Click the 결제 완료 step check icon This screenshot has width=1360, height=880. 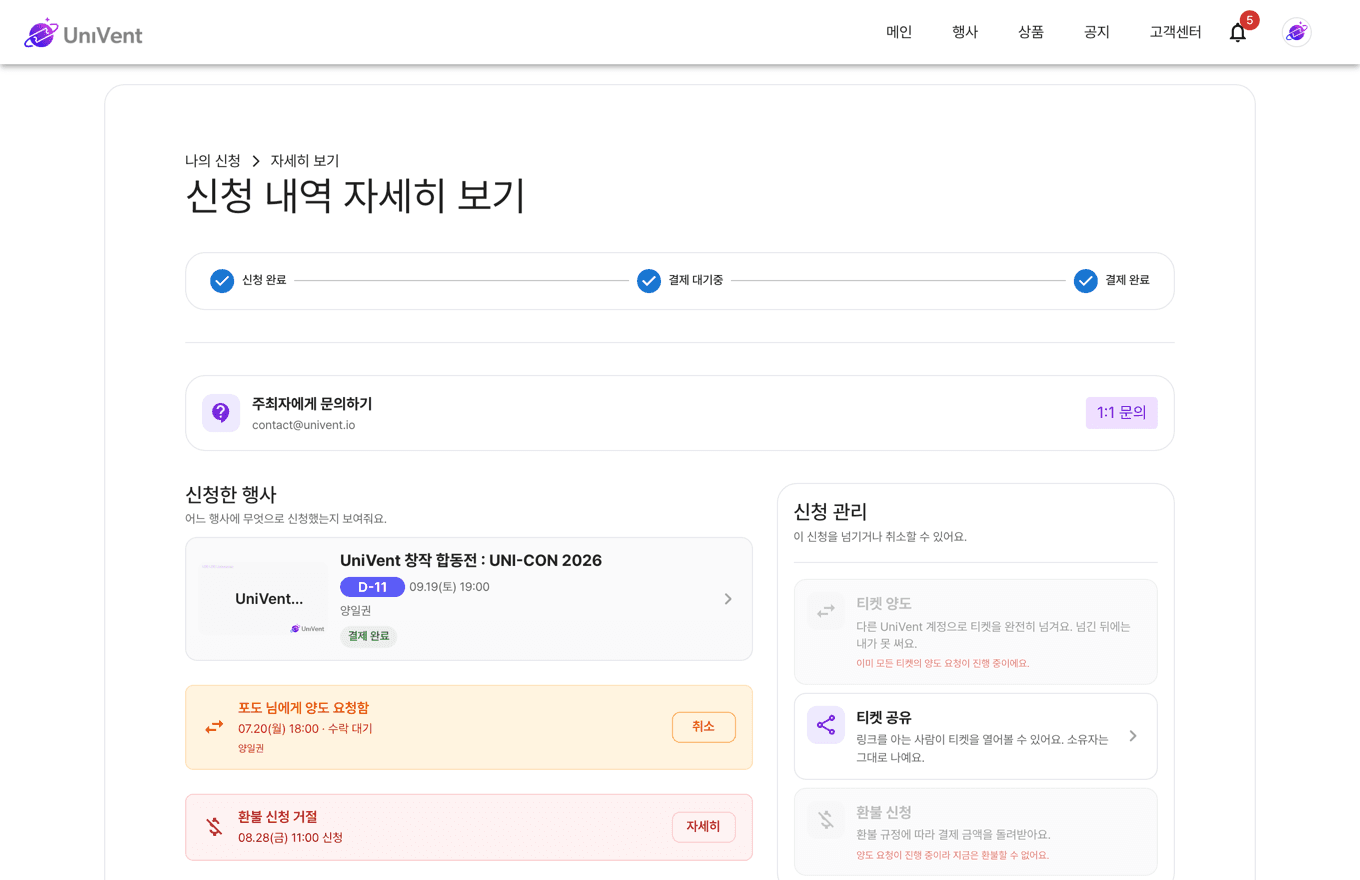1086,281
